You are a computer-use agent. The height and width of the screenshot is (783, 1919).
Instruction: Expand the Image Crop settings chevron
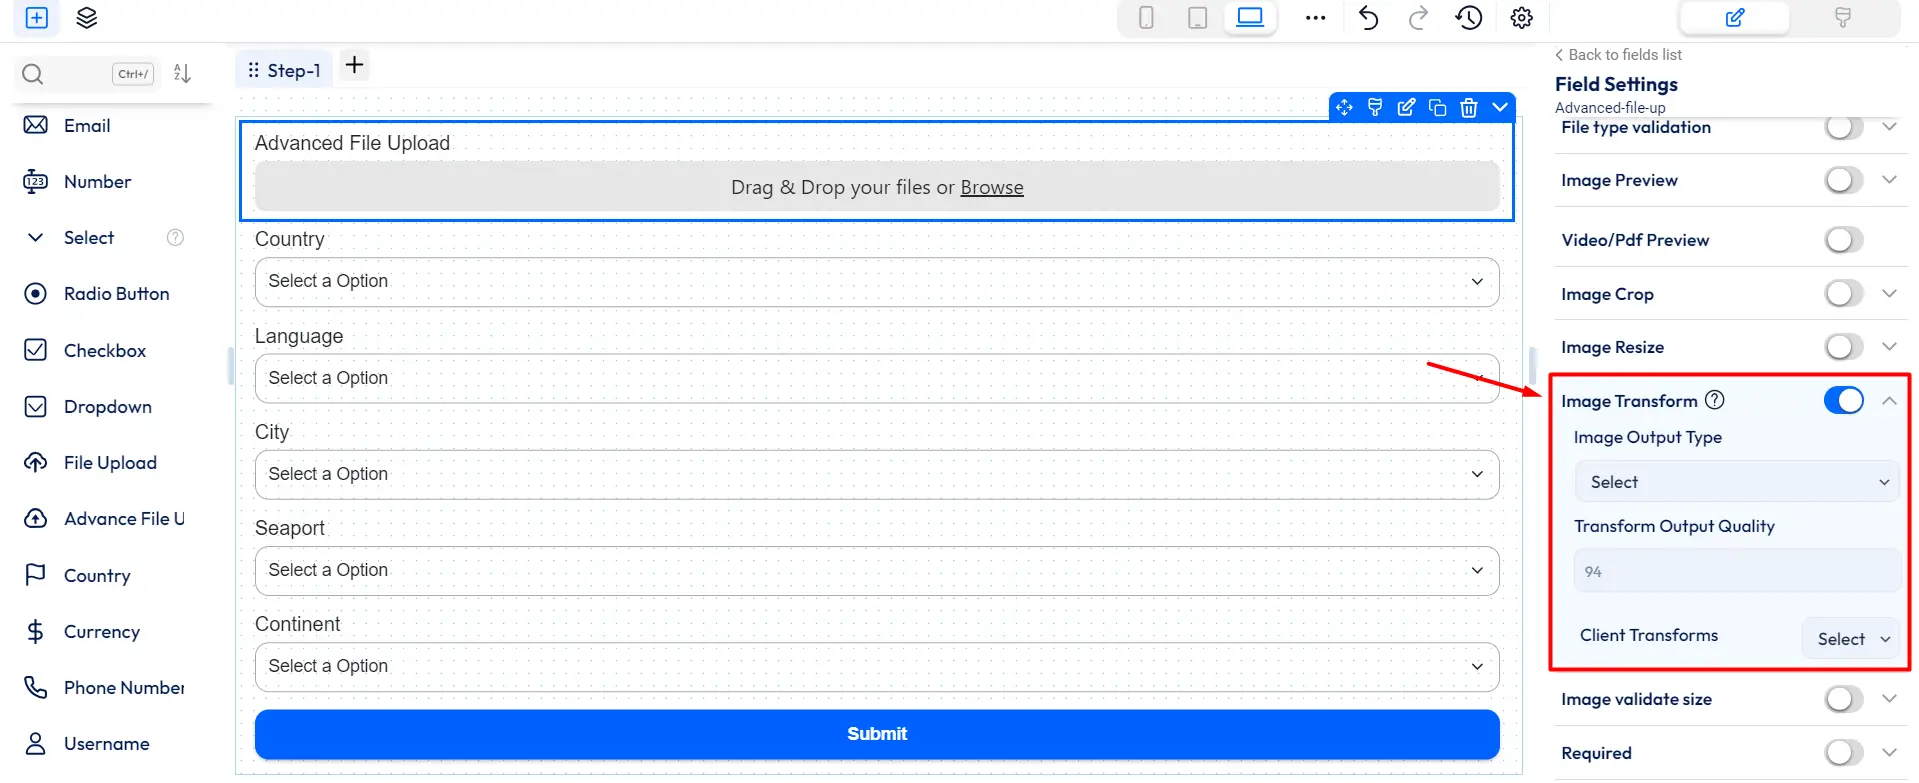point(1889,294)
